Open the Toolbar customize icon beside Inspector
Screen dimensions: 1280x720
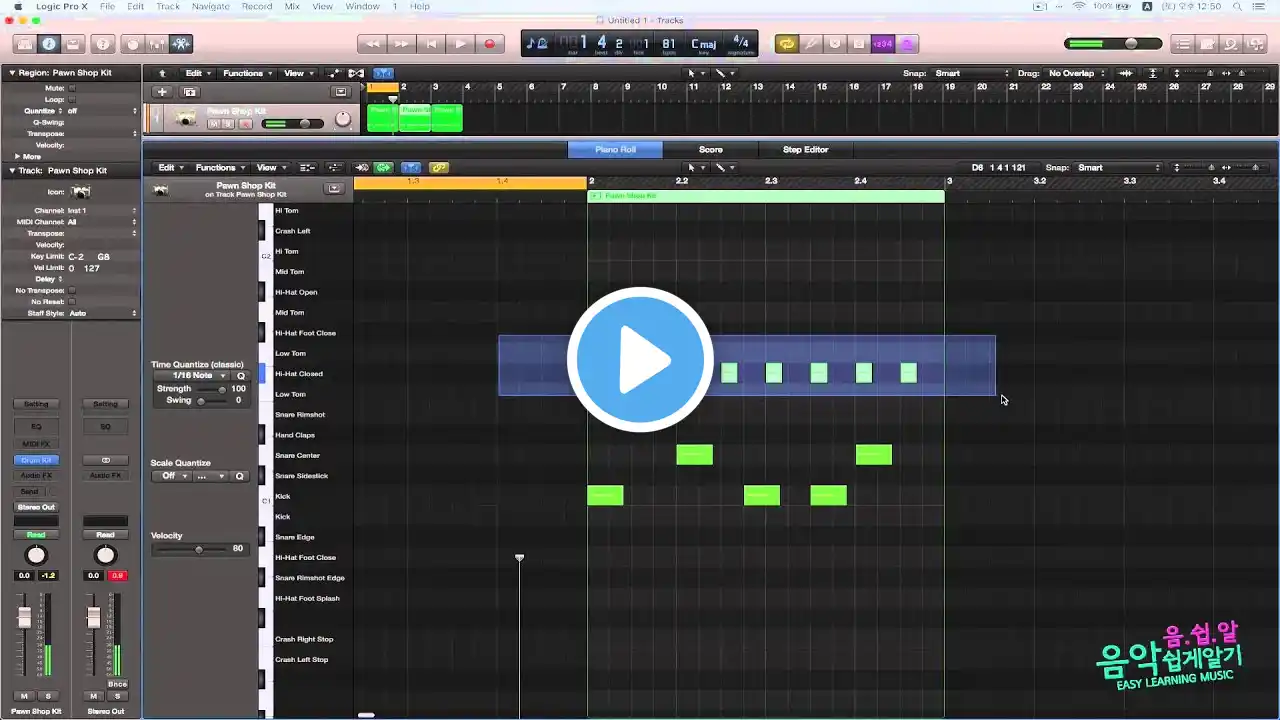click(72, 44)
